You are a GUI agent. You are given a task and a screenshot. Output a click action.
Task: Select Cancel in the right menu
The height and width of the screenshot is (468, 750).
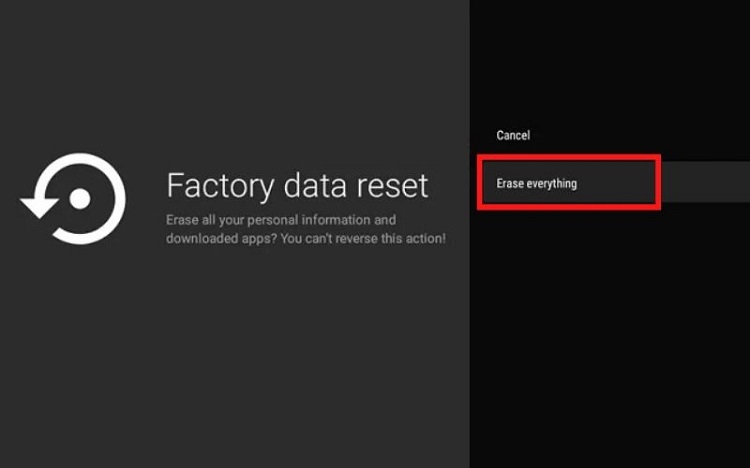tap(513, 135)
